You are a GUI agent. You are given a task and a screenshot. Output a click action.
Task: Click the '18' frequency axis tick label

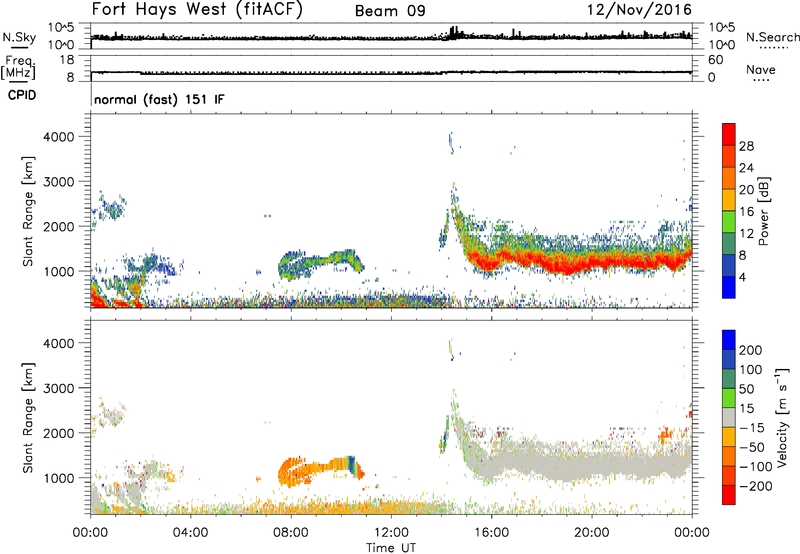pyautogui.click(x=66, y=60)
